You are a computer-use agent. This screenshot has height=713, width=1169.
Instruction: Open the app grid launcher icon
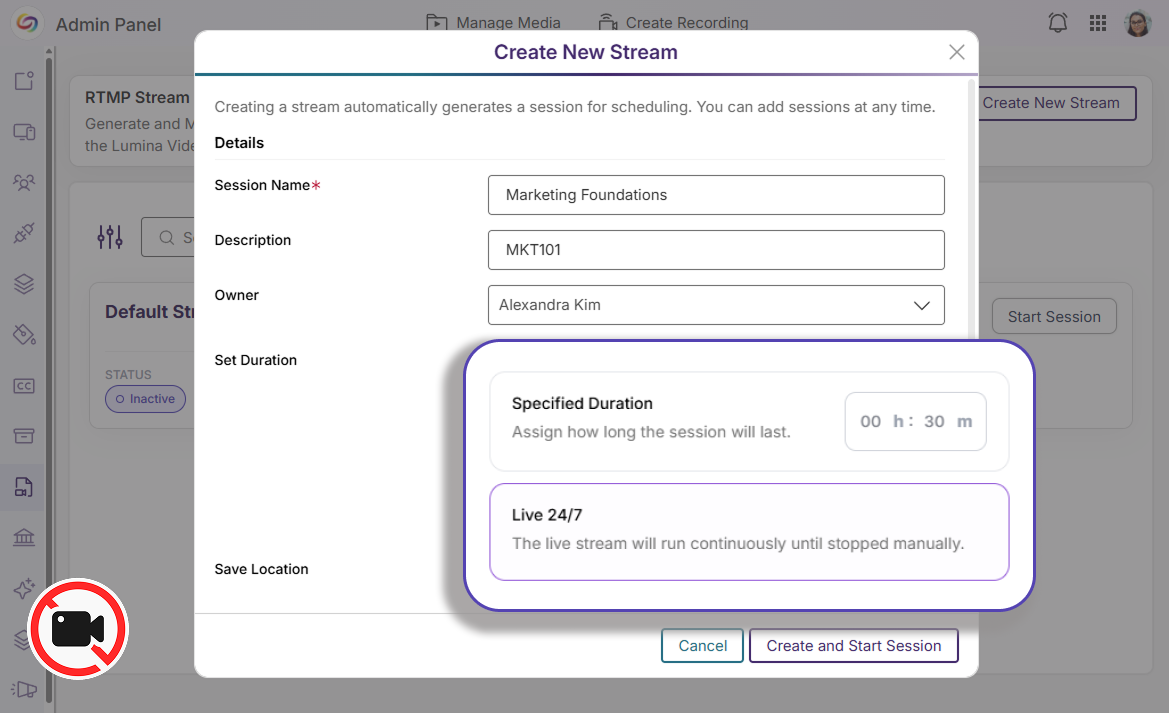(x=1097, y=22)
